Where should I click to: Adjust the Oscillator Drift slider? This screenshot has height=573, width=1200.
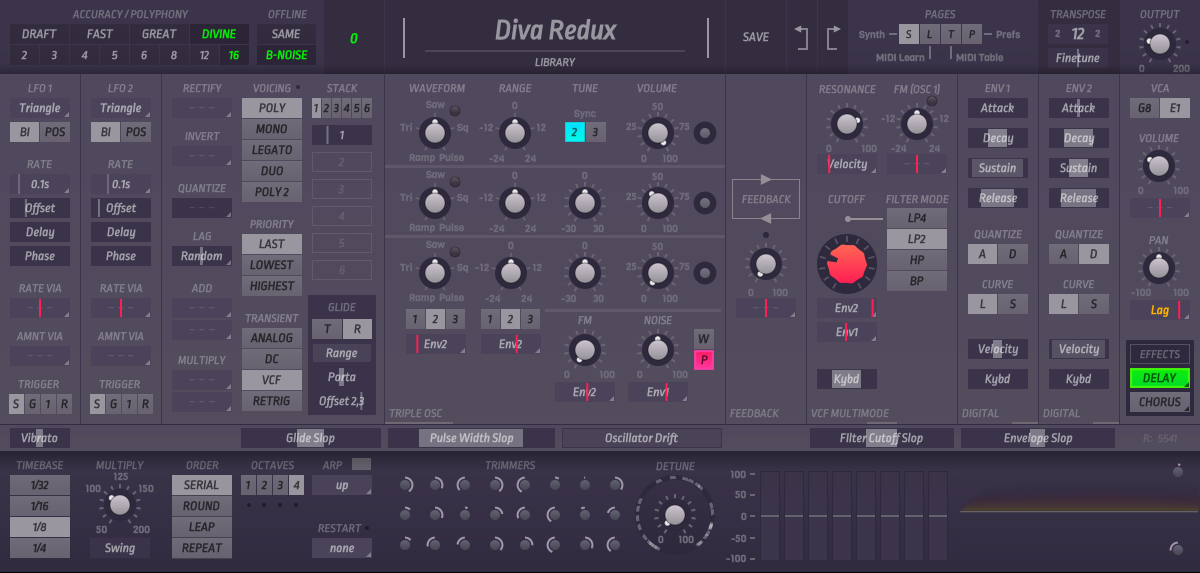642,438
